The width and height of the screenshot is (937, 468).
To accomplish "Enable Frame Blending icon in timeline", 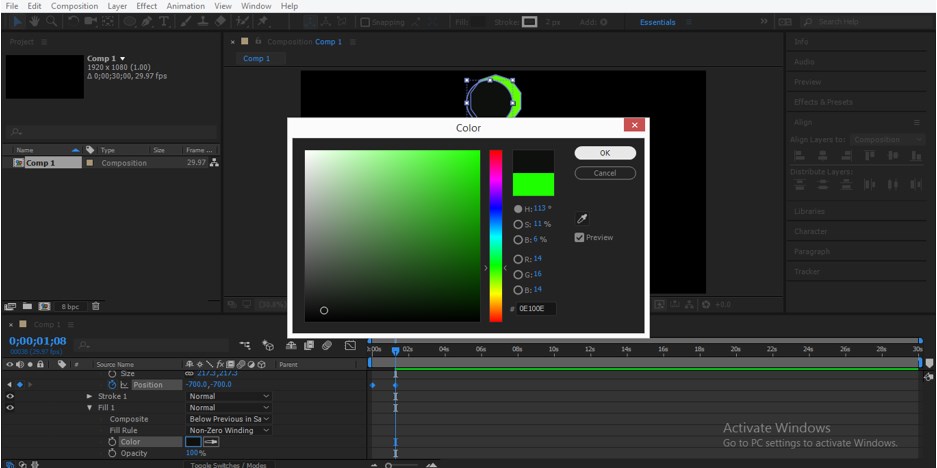I will [x=308, y=345].
